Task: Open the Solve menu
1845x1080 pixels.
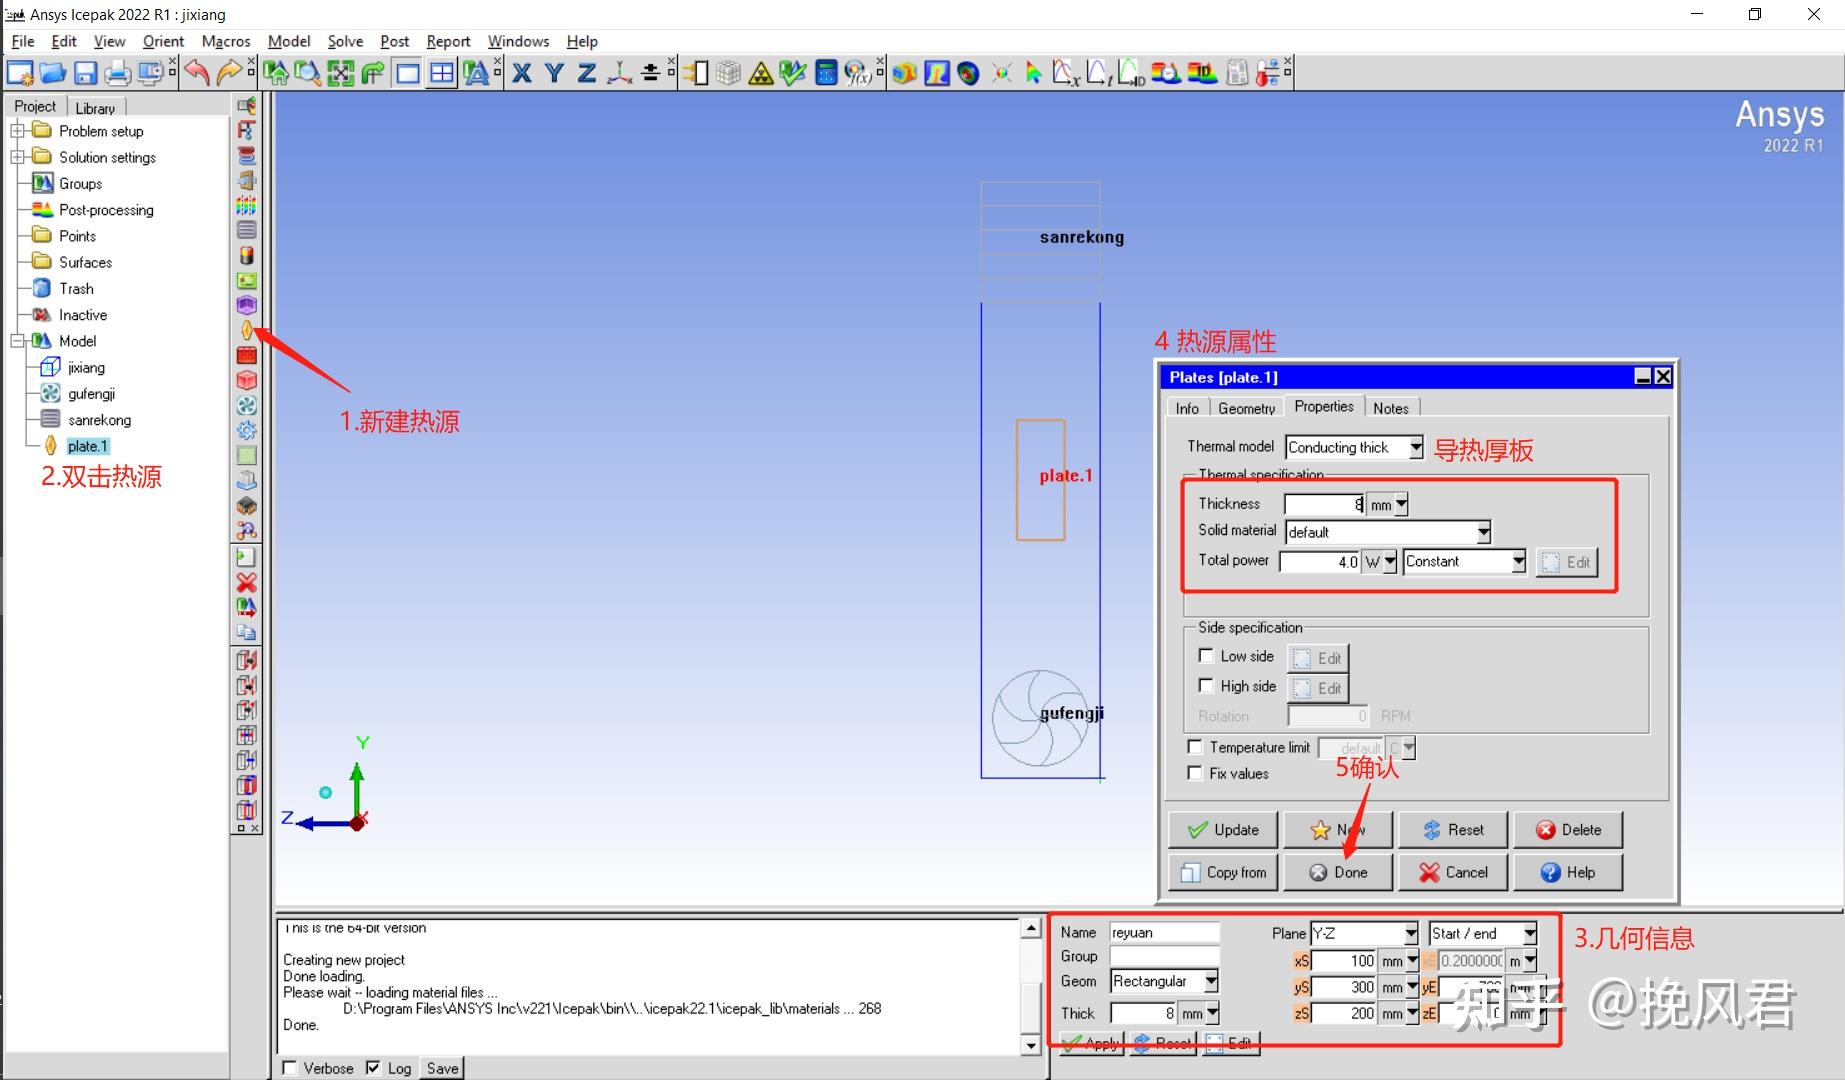Action: click(x=345, y=41)
